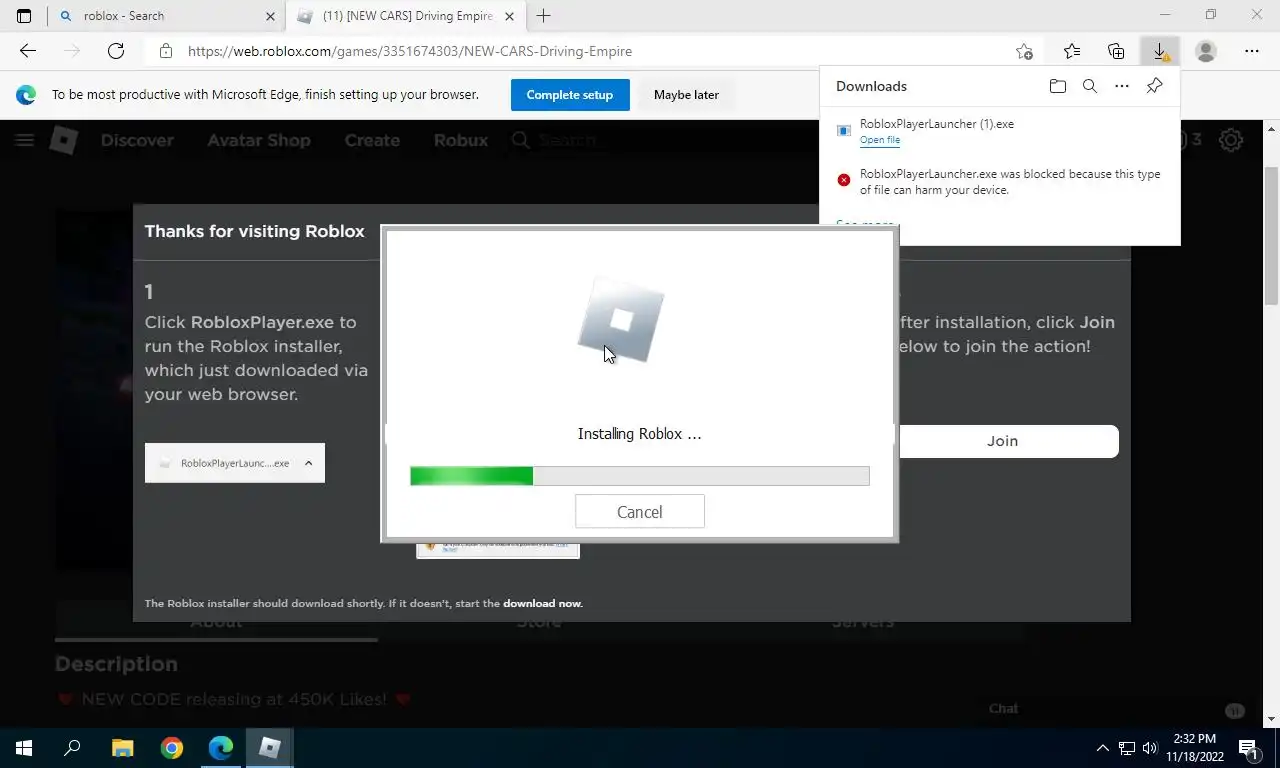The height and width of the screenshot is (768, 1280).
Task: Click the Roblox home logo
Action: coord(64,140)
